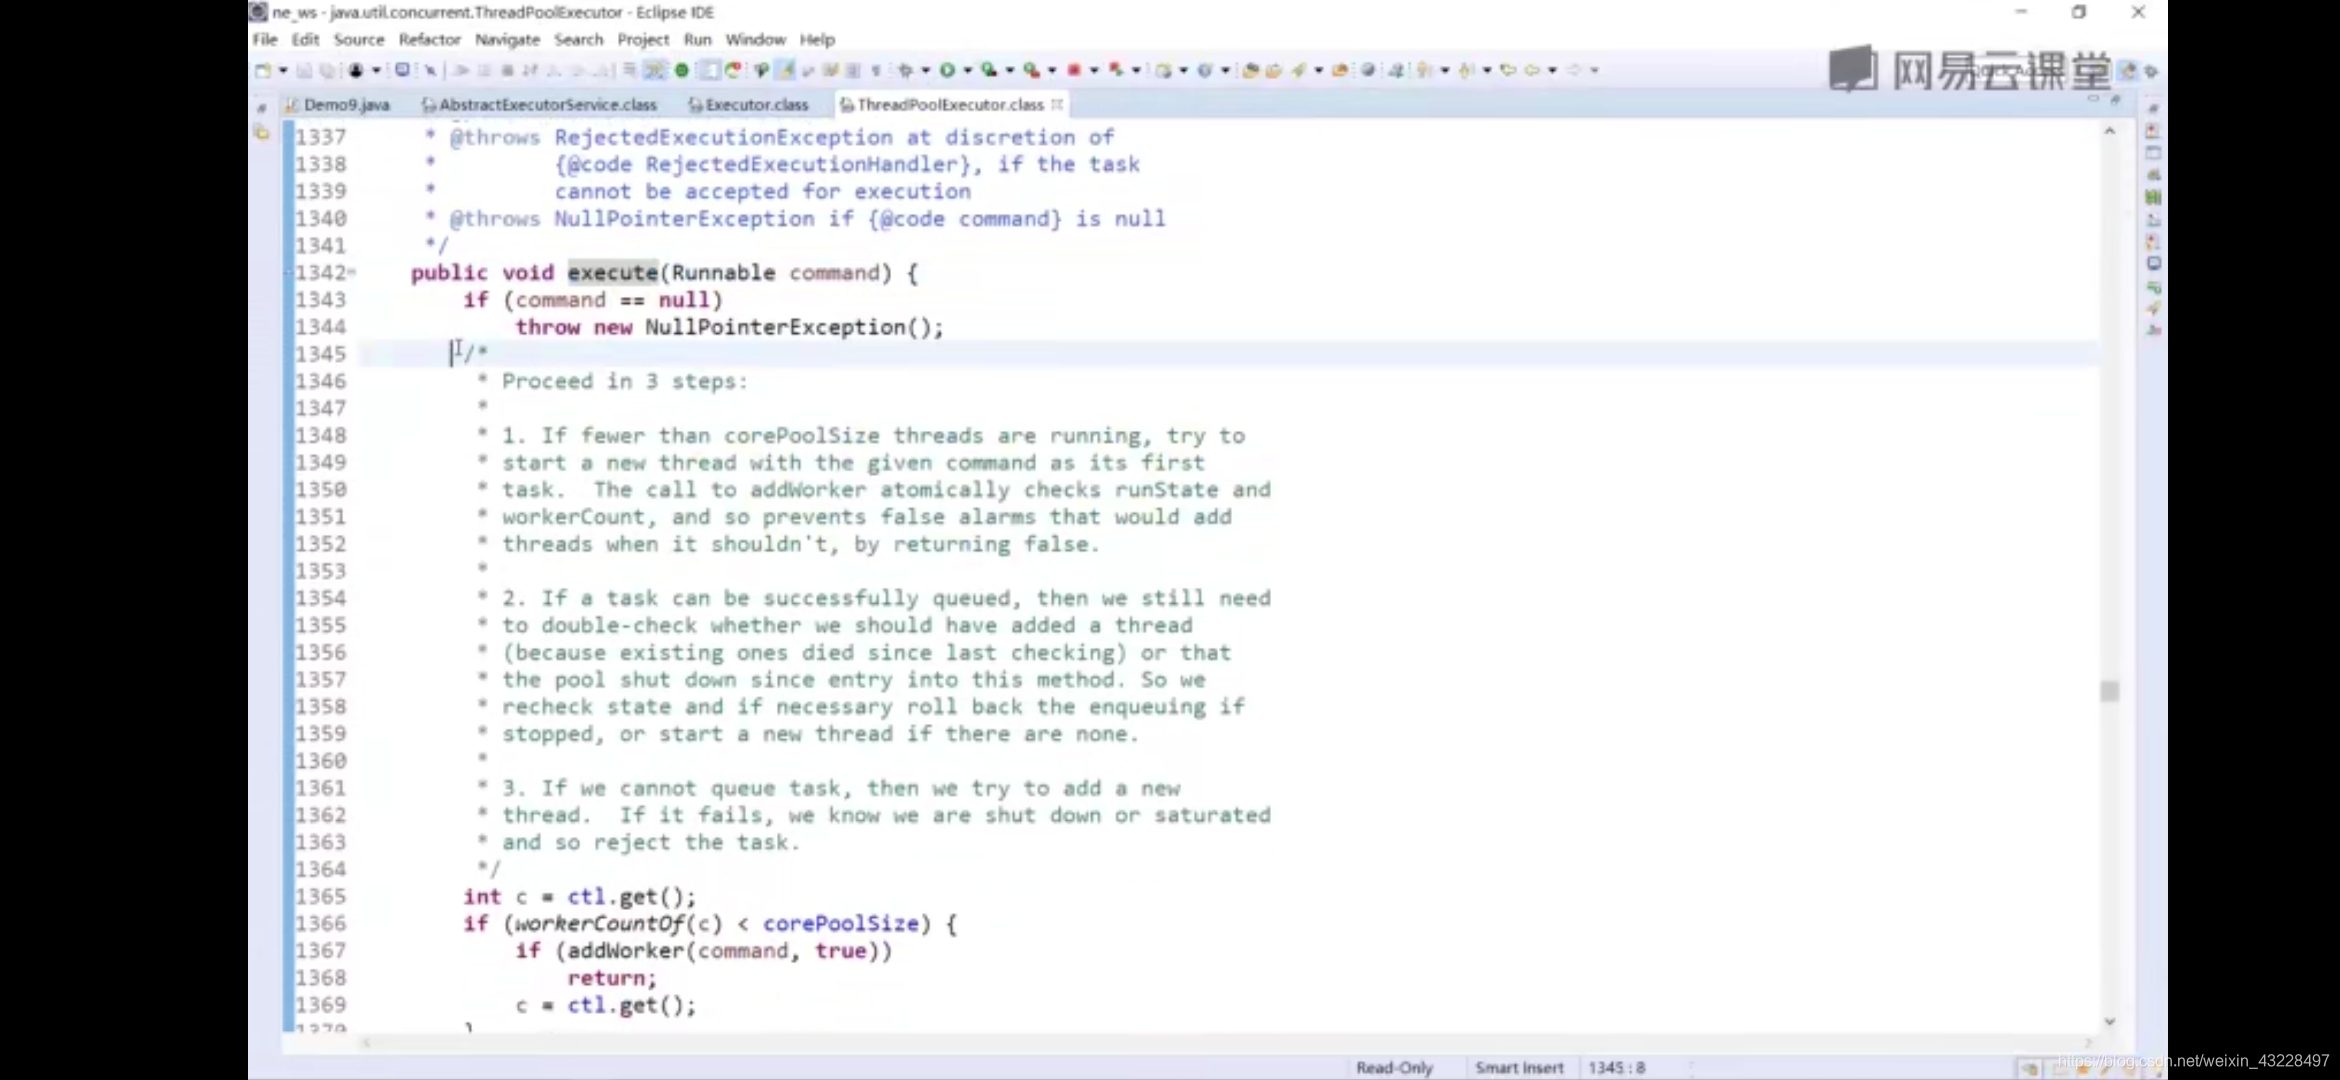Open the Help menu
2340x1080 pixels.
pos(817,39)
